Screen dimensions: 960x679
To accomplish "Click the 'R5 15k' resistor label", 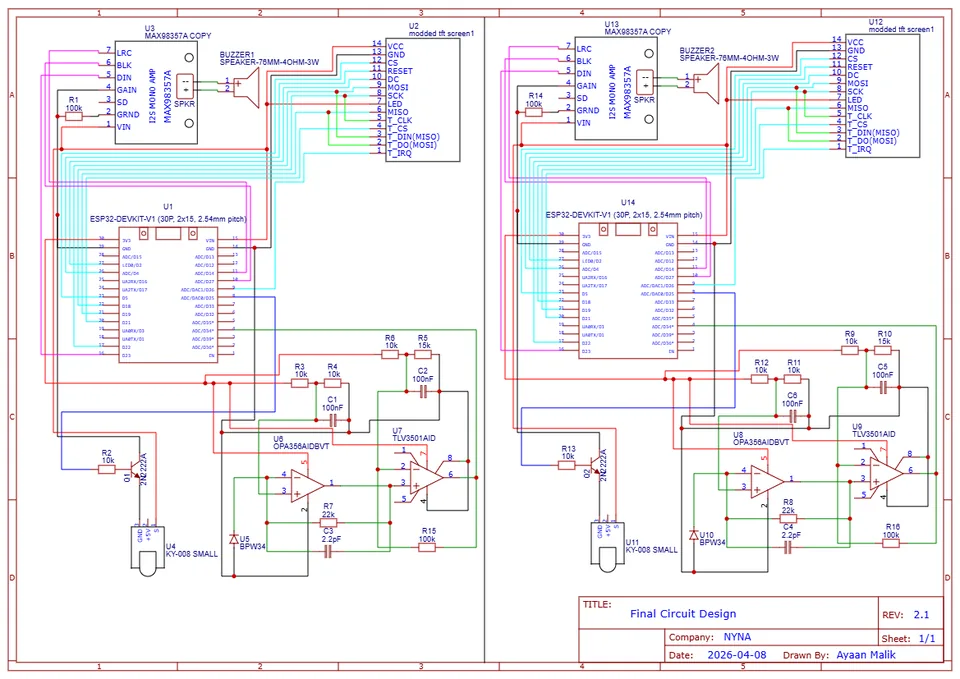I will 423,342.
